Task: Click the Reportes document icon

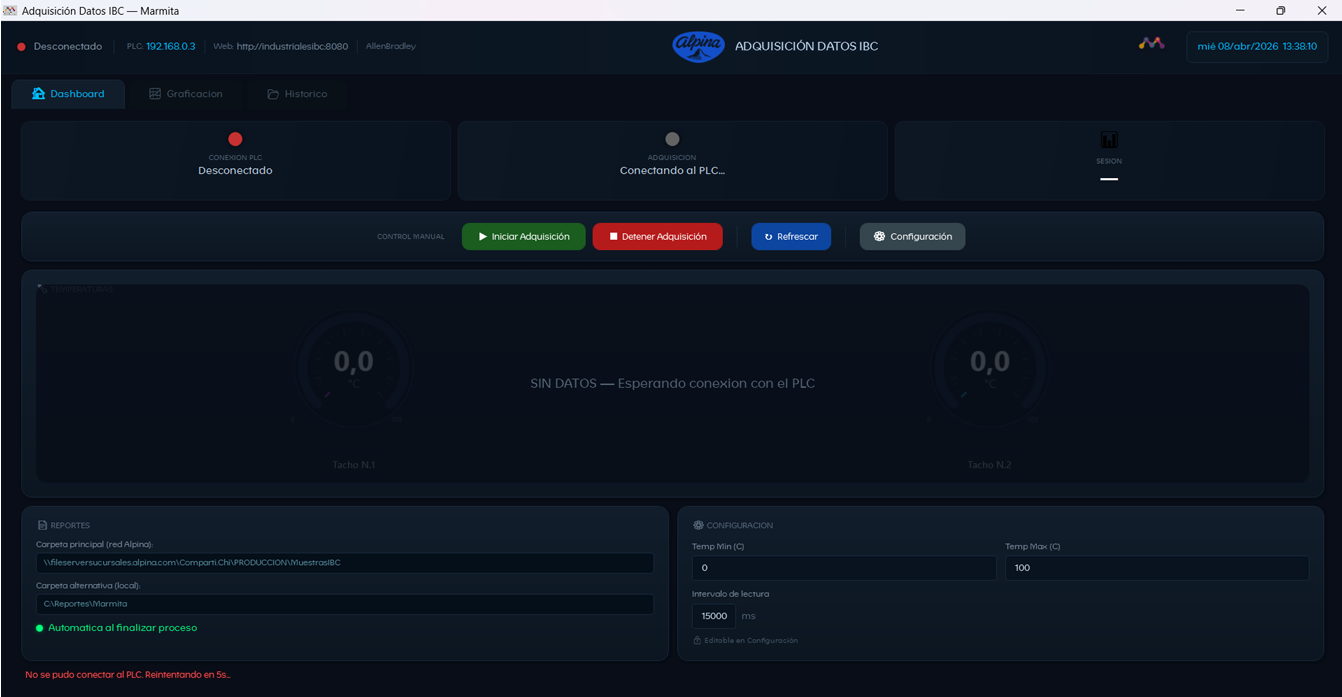Action: point(42,525)
